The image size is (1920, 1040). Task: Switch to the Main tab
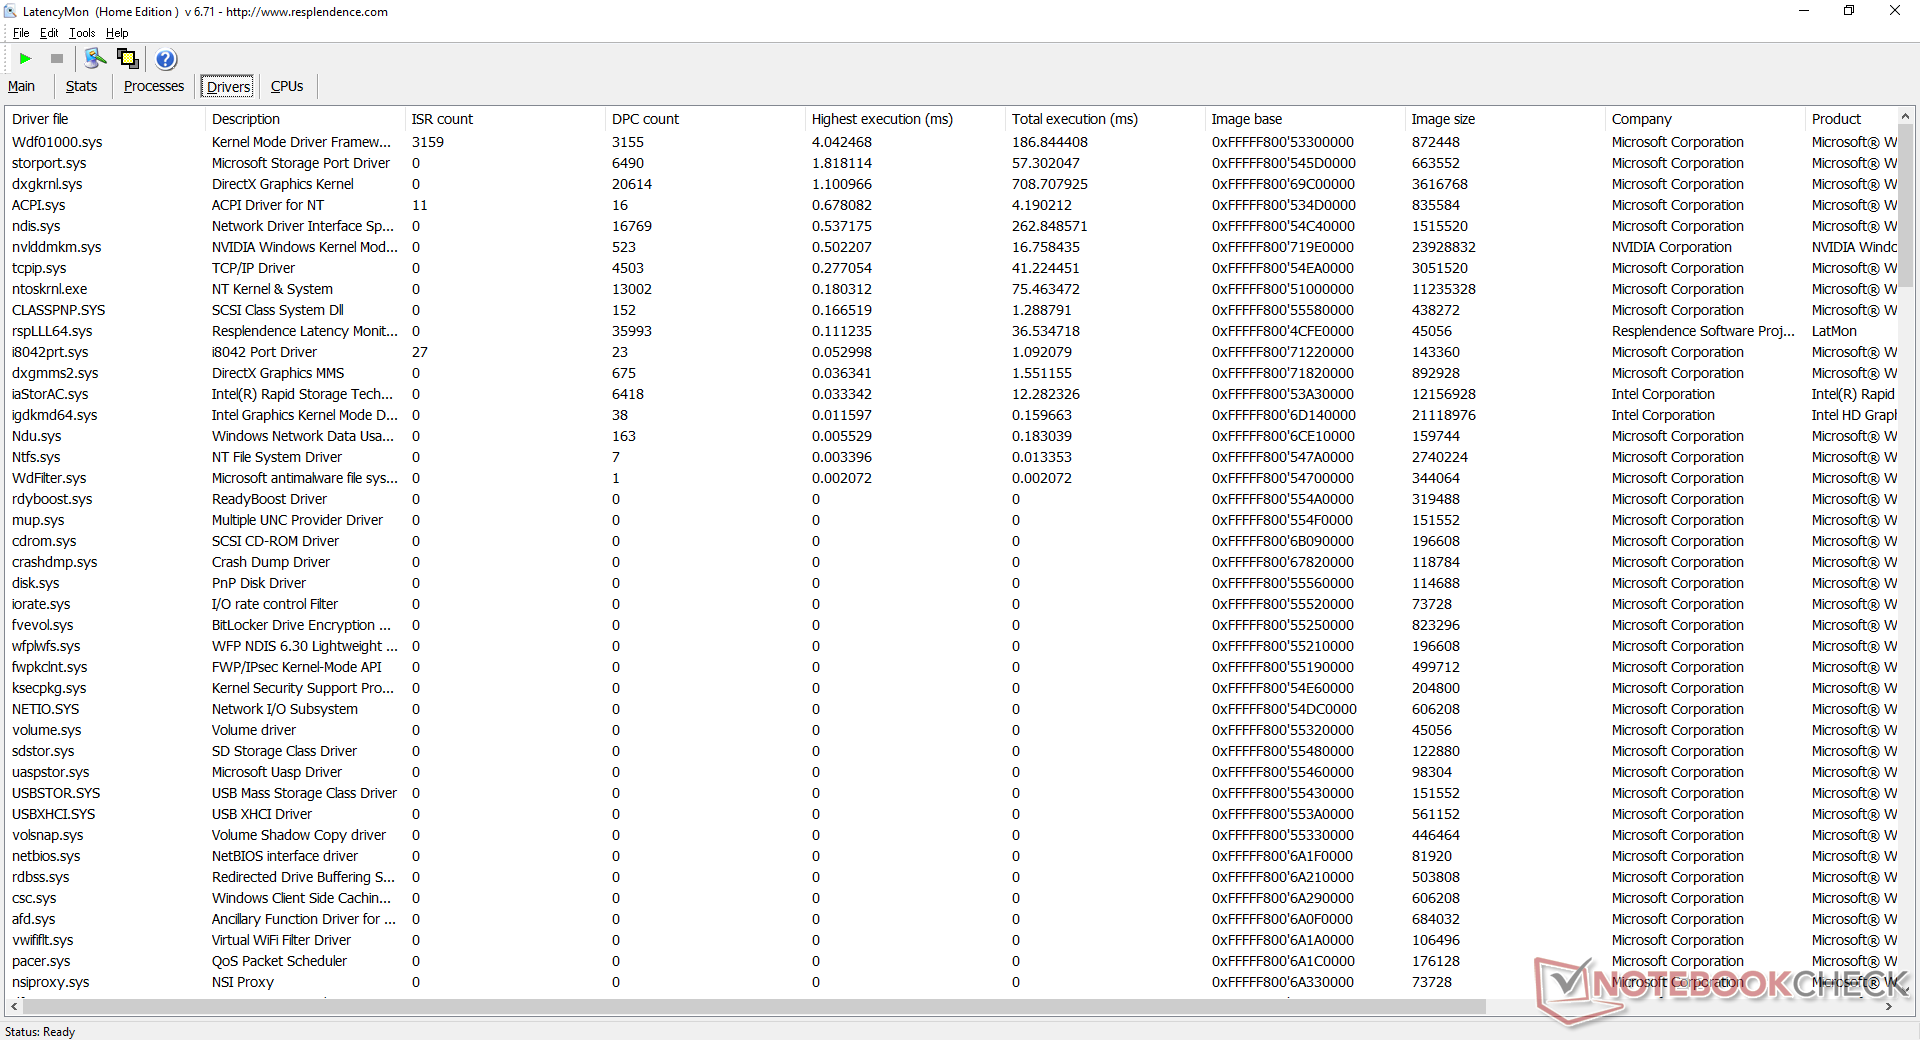pyautogui.click(x=21, y=86)
